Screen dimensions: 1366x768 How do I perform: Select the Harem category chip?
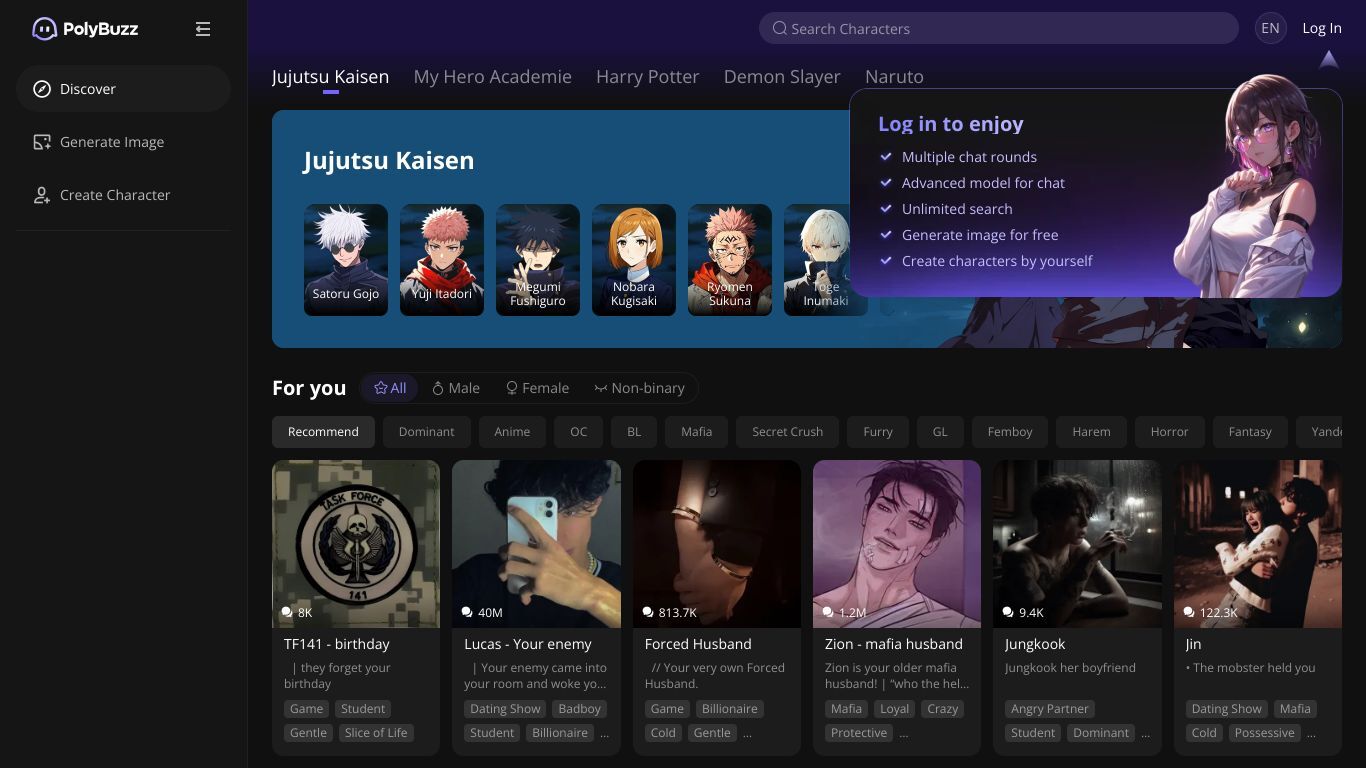pyautogui.click(x=1091, y=432)
